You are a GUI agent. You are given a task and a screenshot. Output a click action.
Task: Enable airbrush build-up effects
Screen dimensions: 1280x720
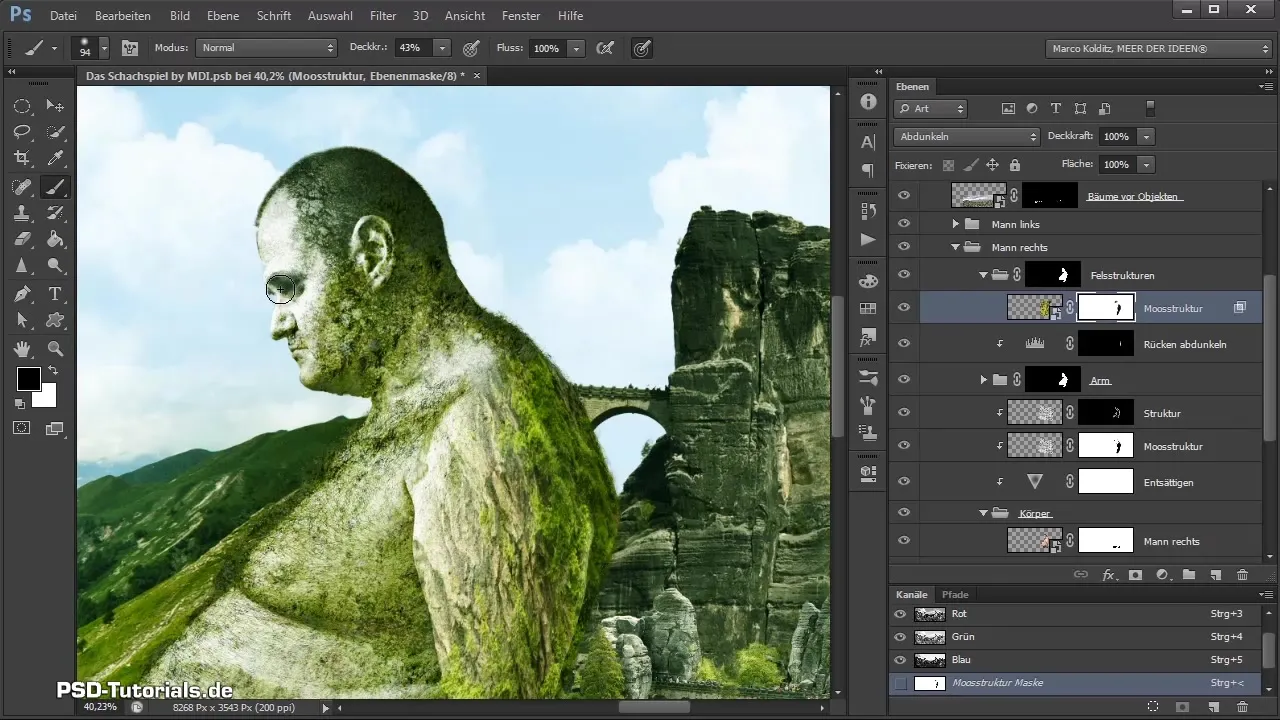[604, 47]
